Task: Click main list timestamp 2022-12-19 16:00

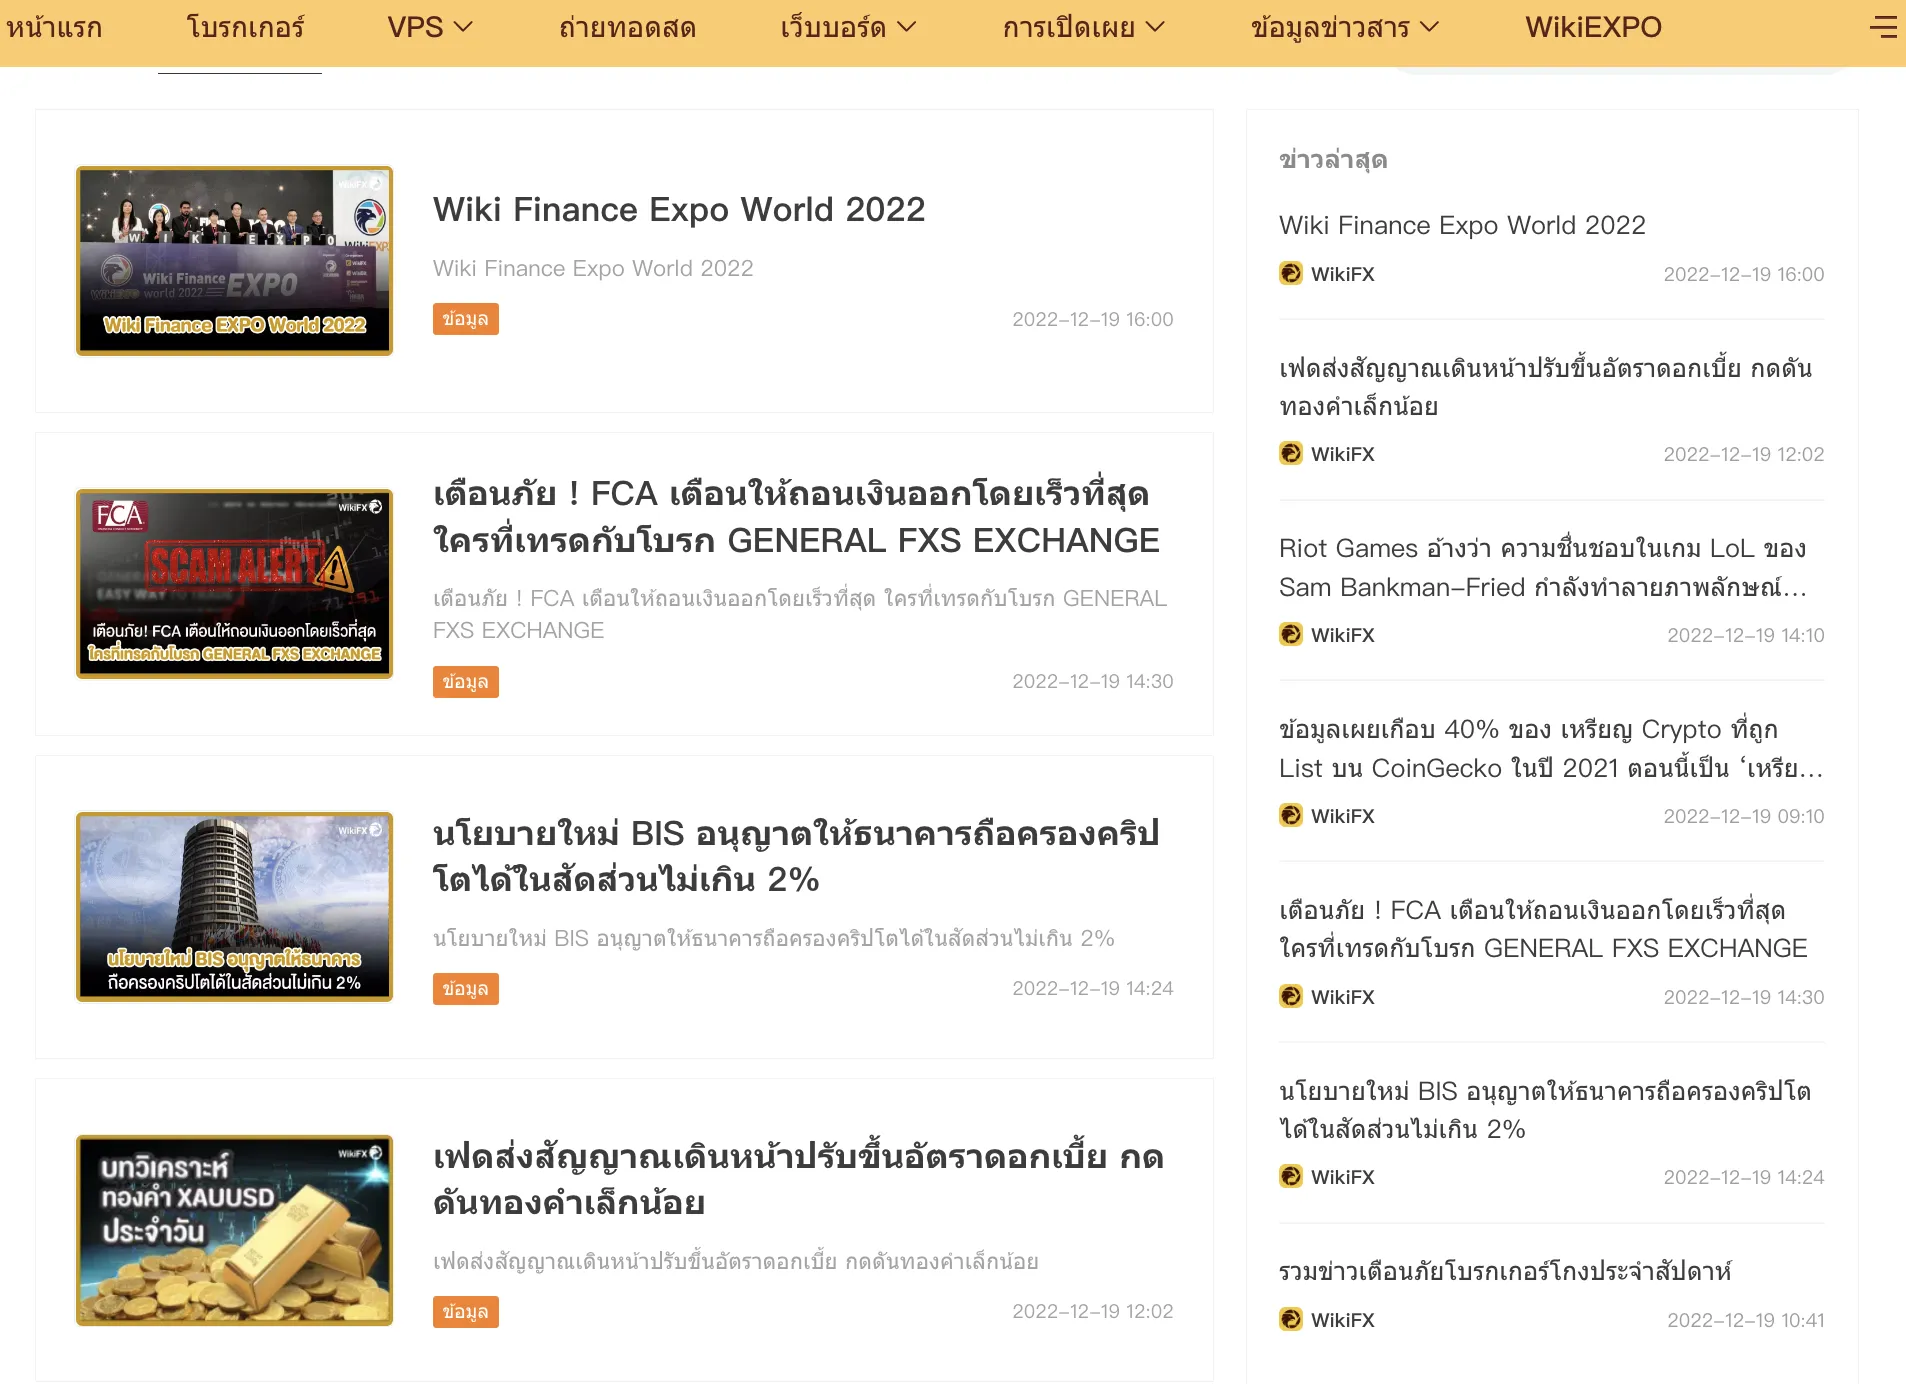Action: (x=1093, y=319)
